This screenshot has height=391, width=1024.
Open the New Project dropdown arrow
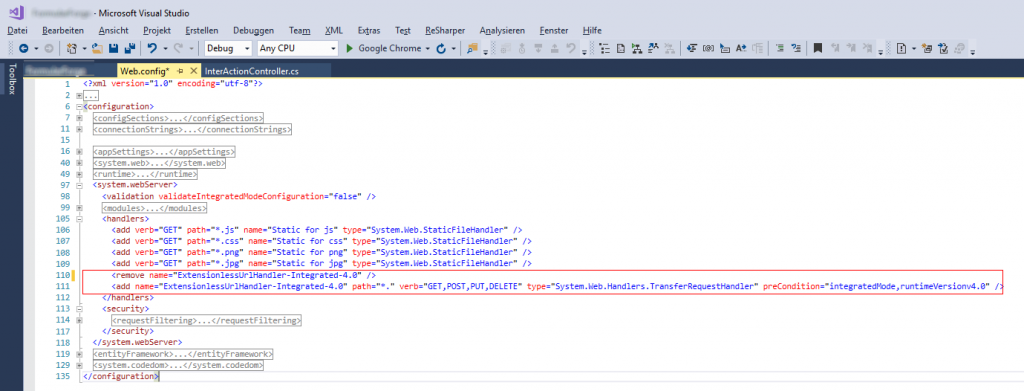click(84, 48)
